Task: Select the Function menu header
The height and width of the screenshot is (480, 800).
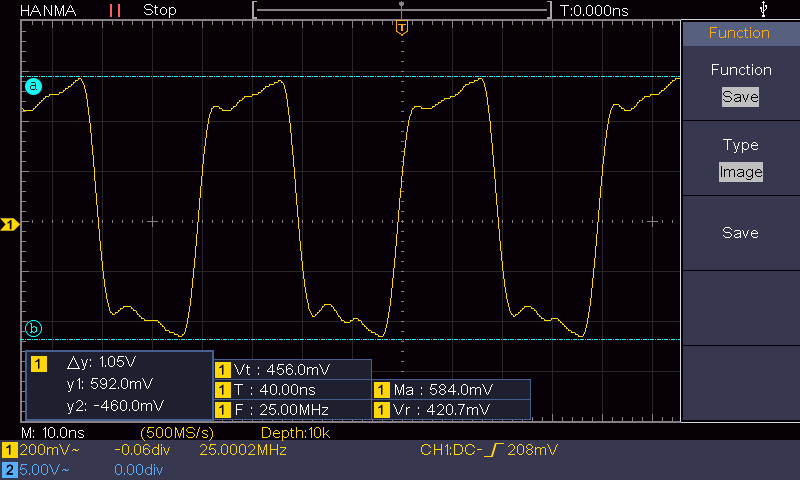Action: point(740,33)
